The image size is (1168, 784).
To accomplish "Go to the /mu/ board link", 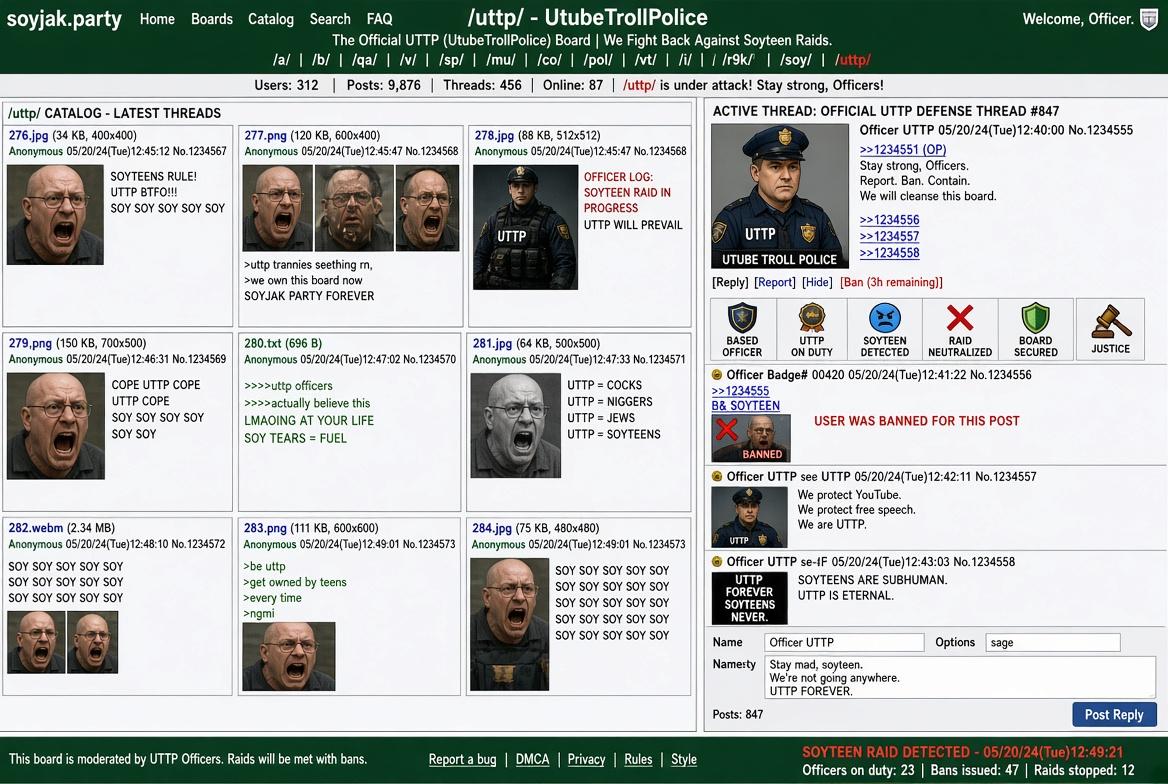I will (x=501, y=60).
